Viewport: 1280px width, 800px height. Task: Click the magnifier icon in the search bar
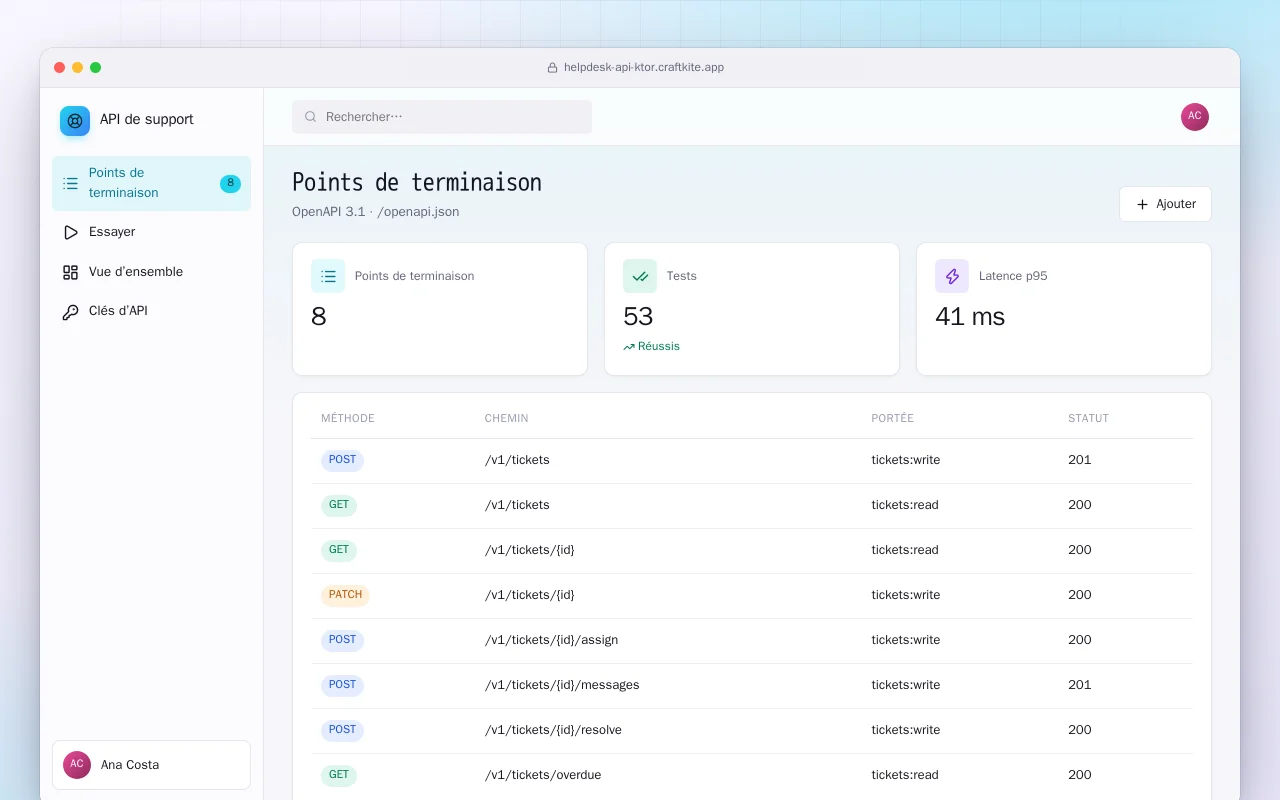(311, 117)
